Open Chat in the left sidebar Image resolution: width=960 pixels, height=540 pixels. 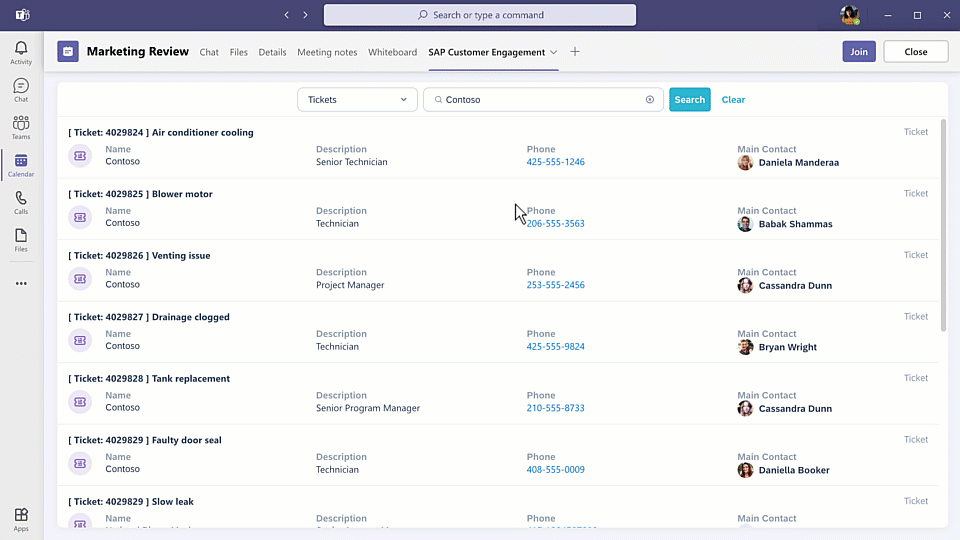point(21,90)
